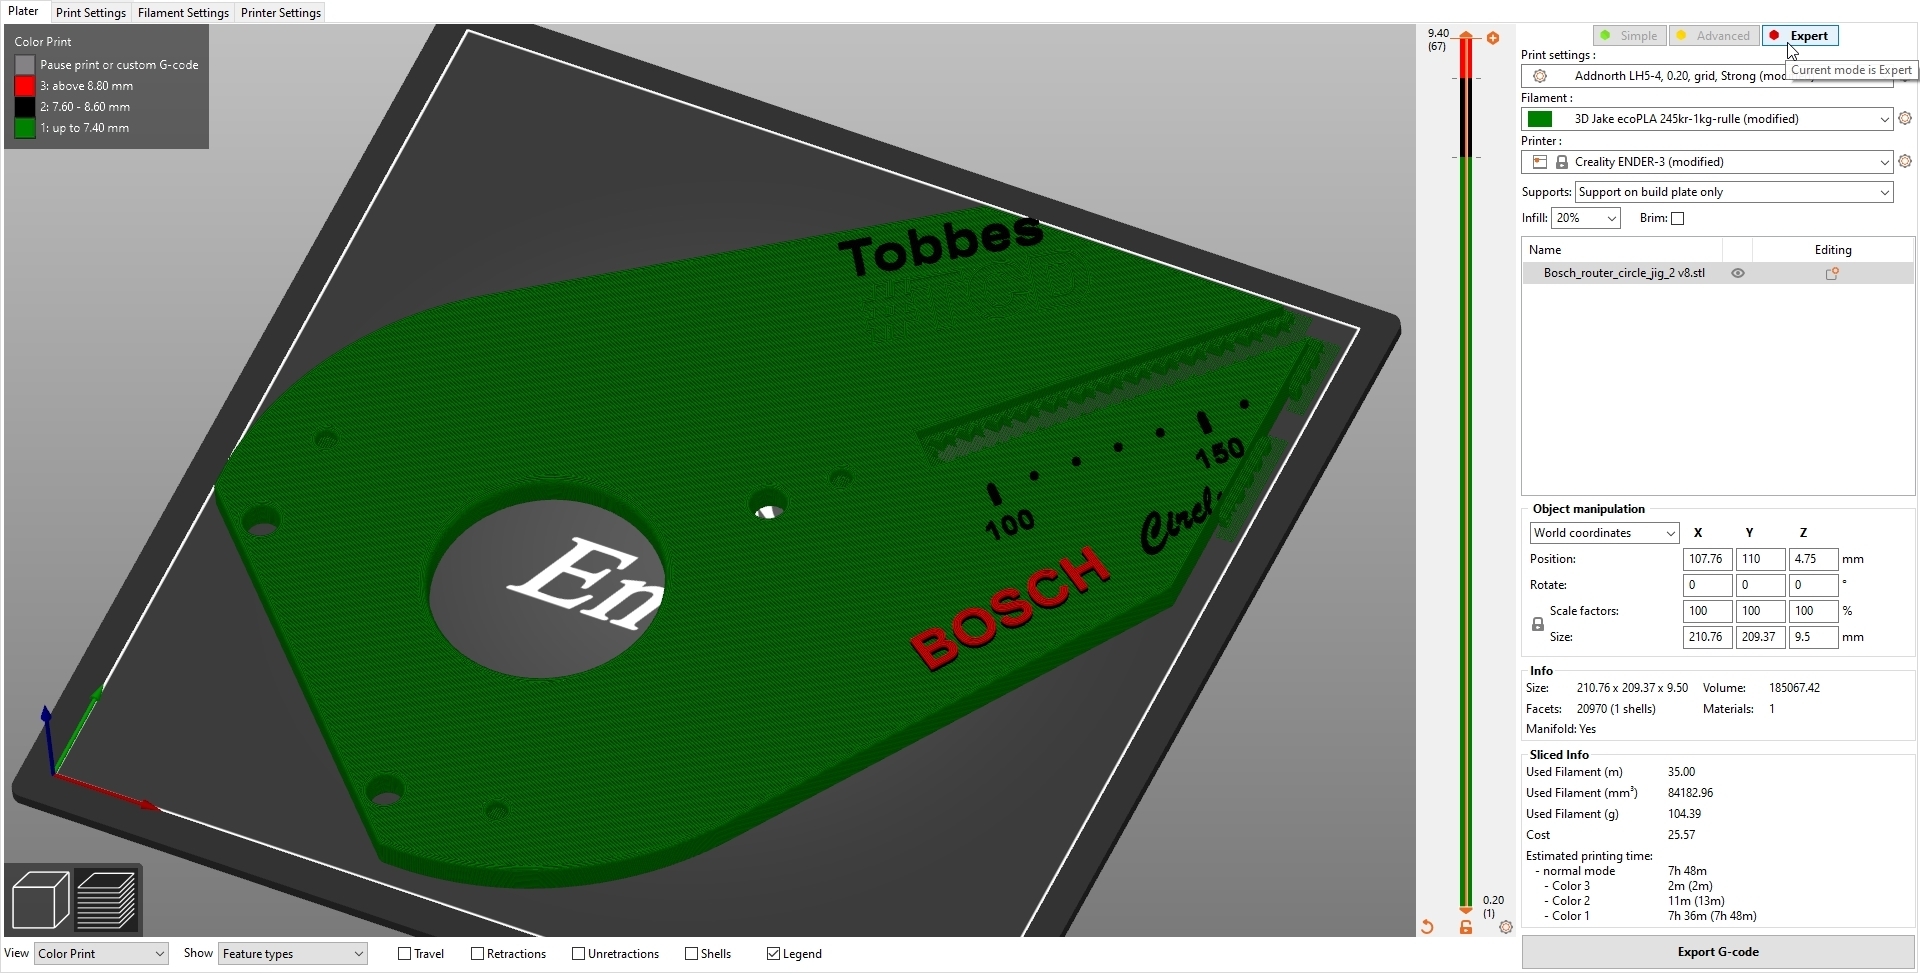Switch to Simple mode
The height and width of the screenshot is (974, 1920).
(x=1629, y=36)
